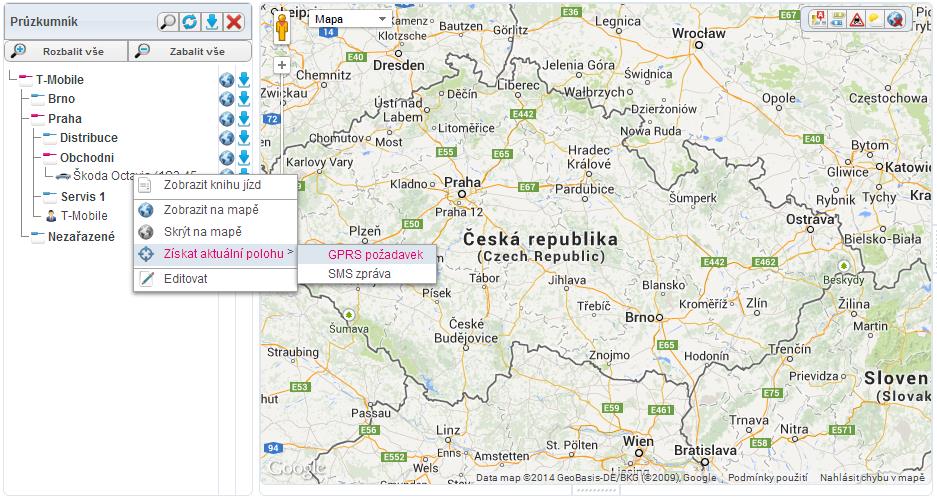Collapse the T-Mobile root folder icon
The height and width of the screenshot is (500, 937).
[25, 79]
